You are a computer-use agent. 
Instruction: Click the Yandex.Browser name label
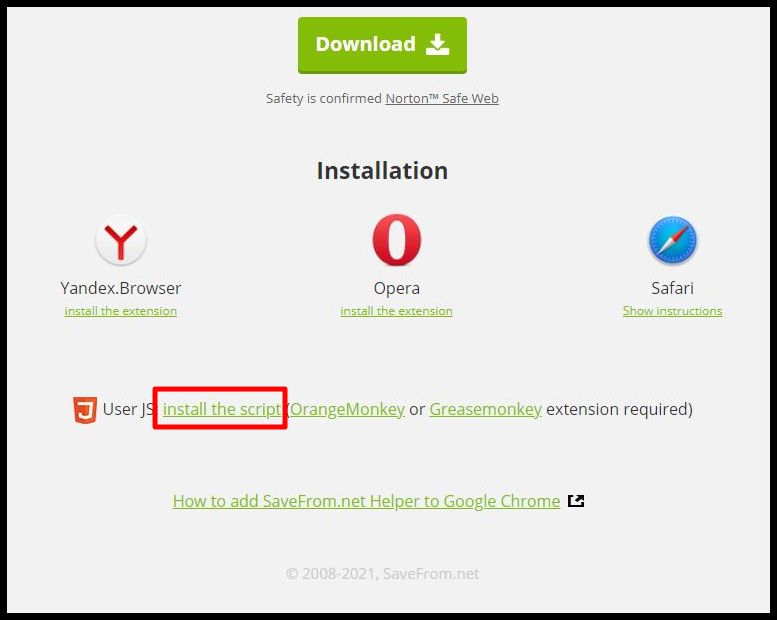pyautogui.click(x=120, y=288)
